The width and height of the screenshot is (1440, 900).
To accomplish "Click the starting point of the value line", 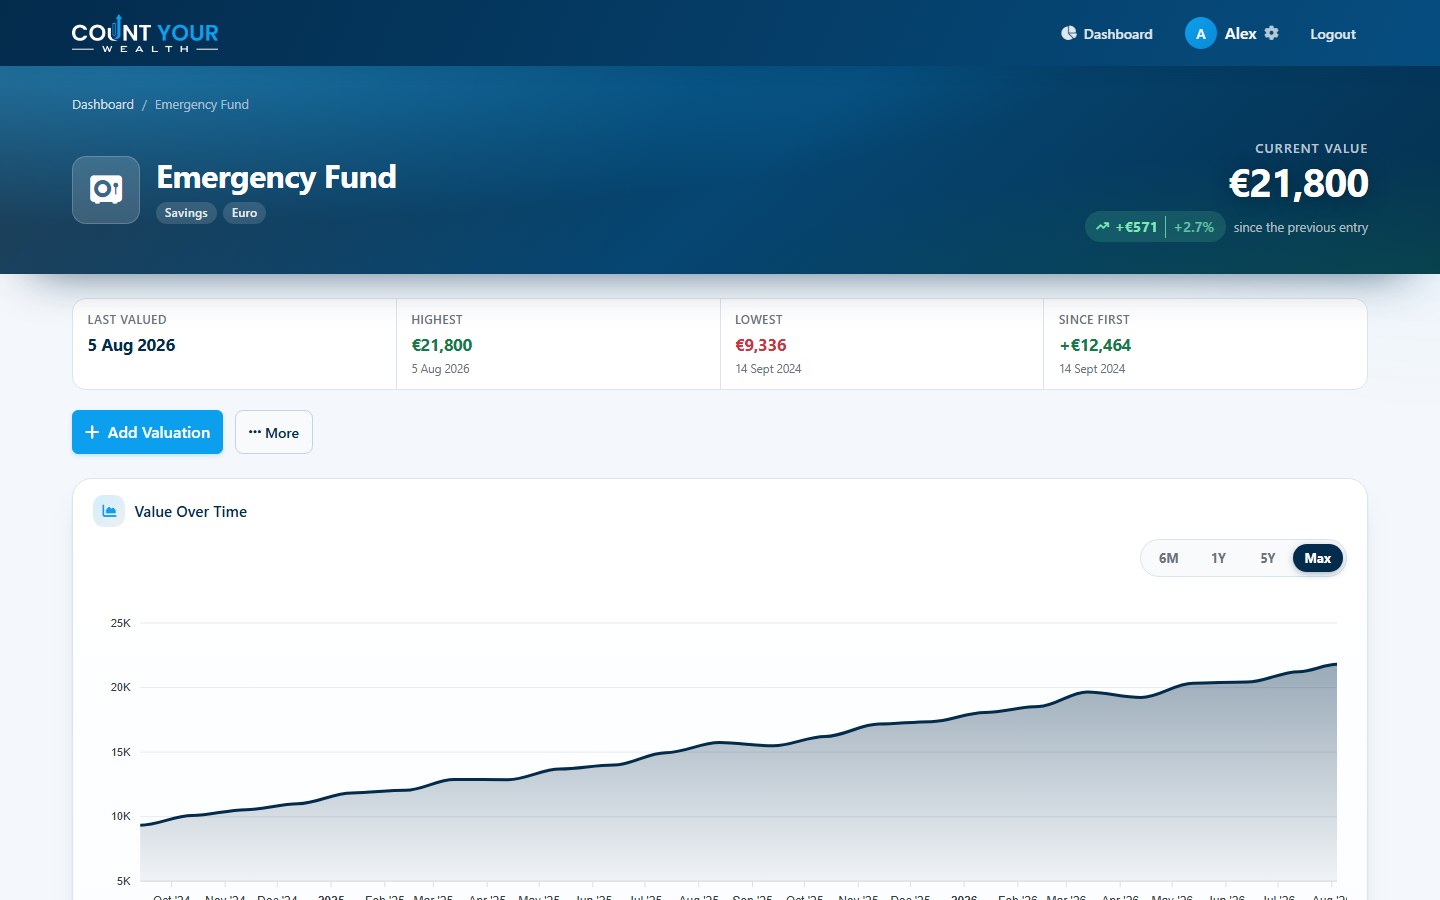I will (x=141, y=825).
